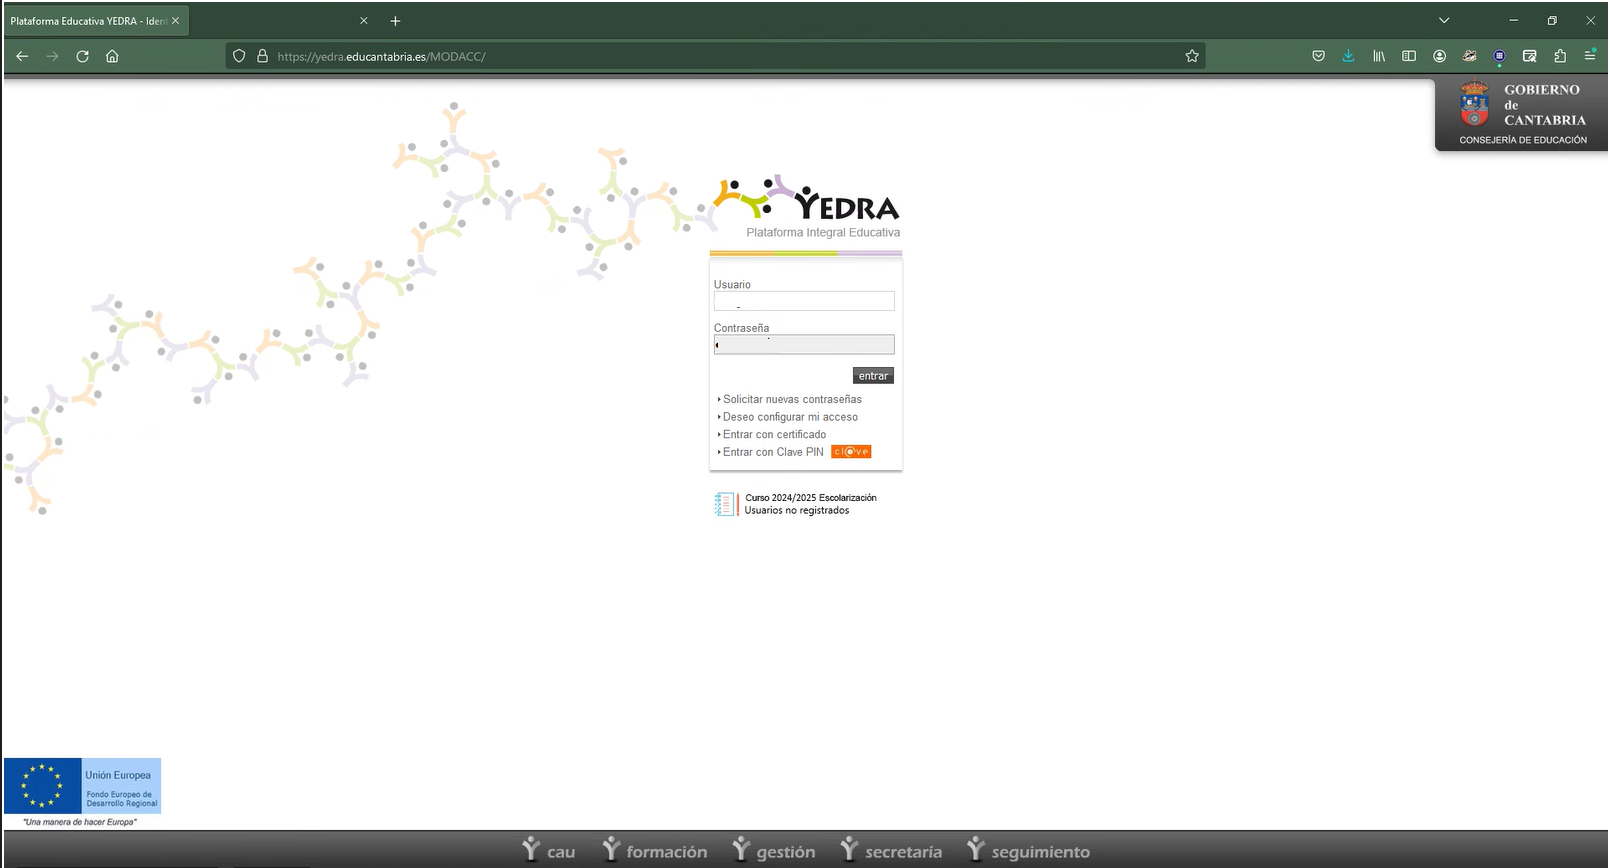Open a new browser tab
Image resolution: width=1610 pixels, height=868 pixels.
[395, 21]
